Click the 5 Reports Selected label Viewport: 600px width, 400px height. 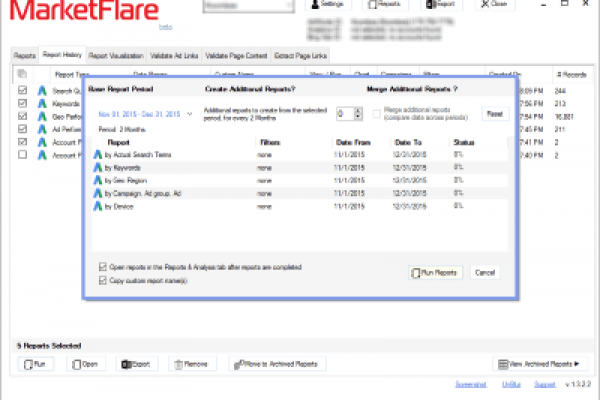(49, 346)
